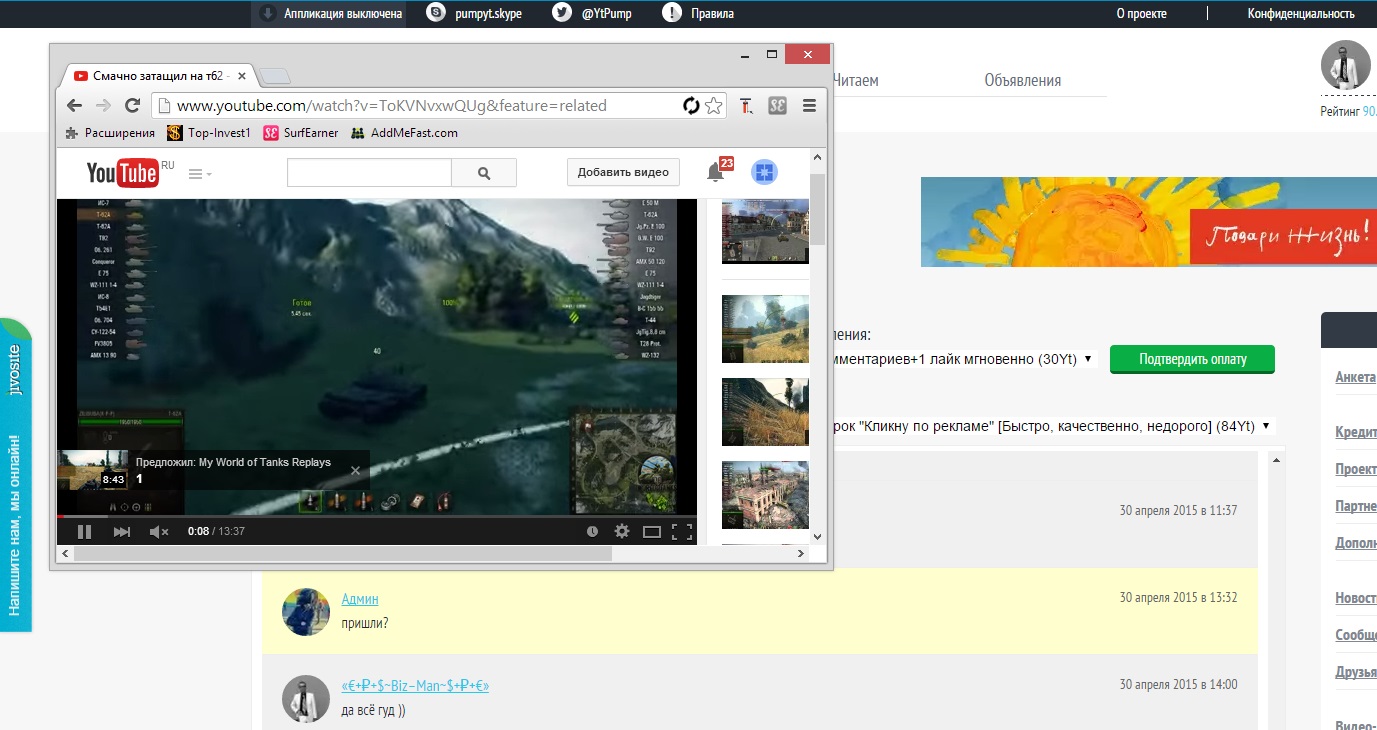
Task: Click the Skype icon in the top bar
Action: point(436,13)
